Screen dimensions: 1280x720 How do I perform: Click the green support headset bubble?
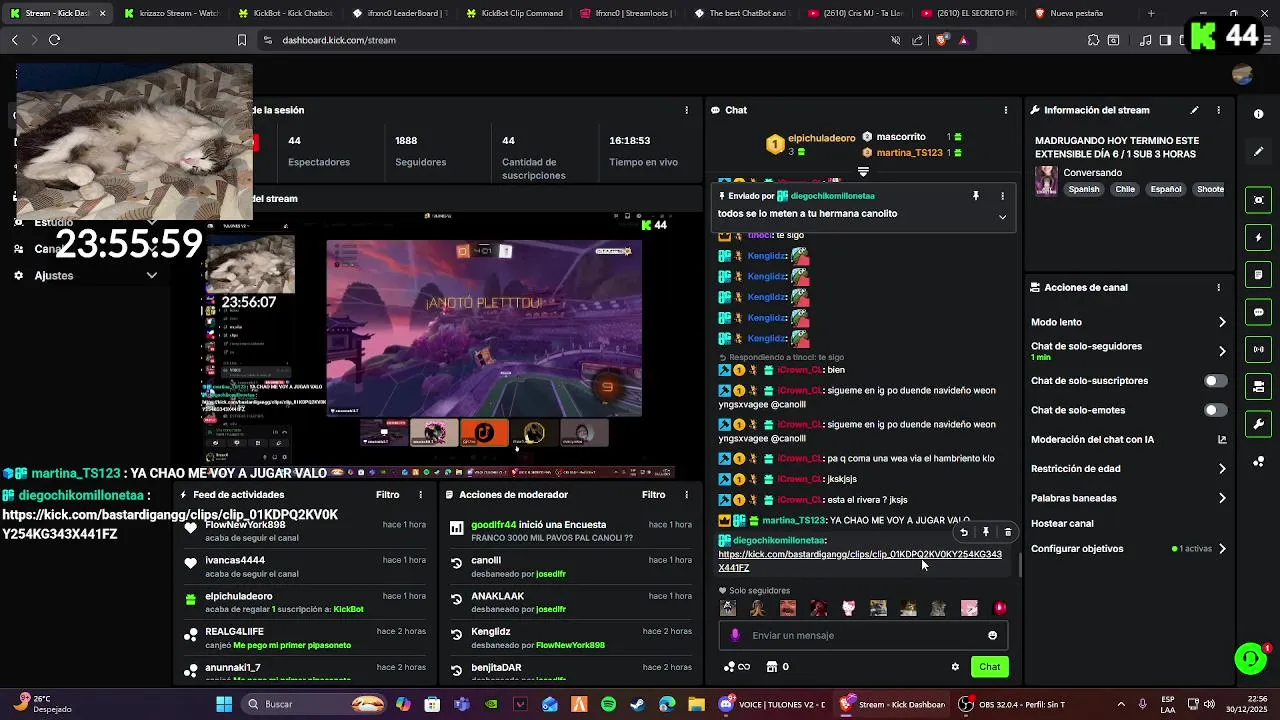(x=1249, y=658)
